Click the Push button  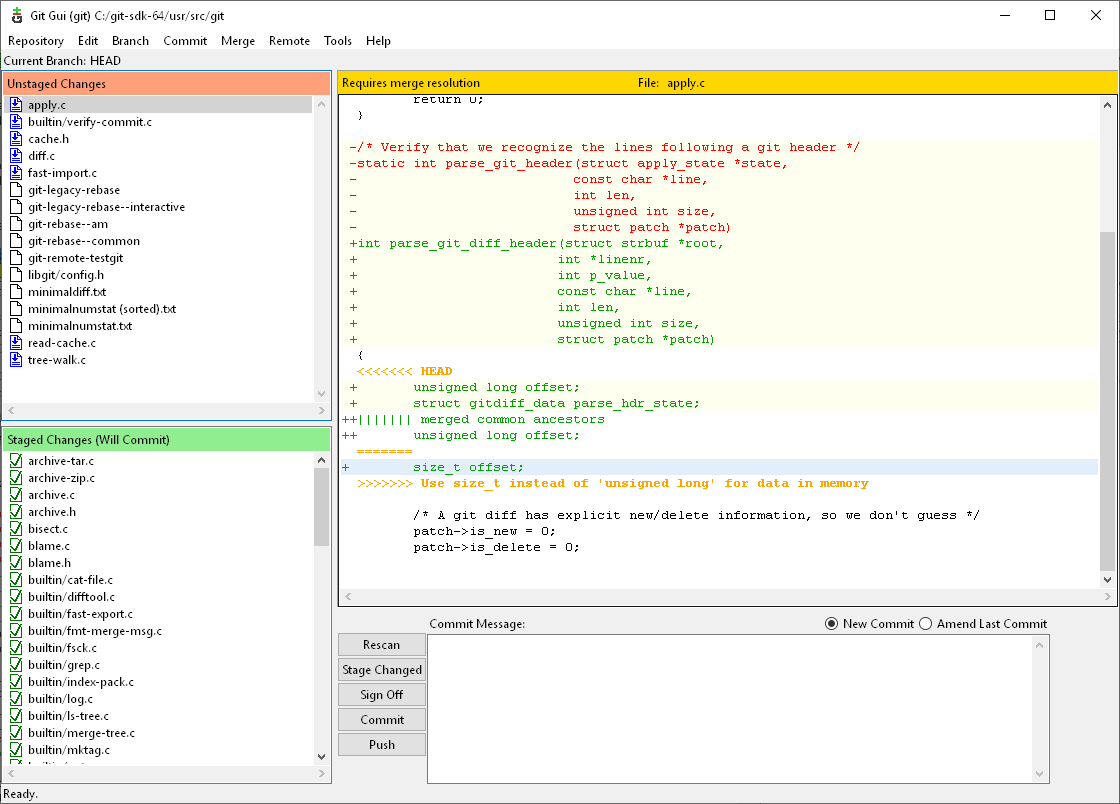pyautogui.click(x=381, y=745)
